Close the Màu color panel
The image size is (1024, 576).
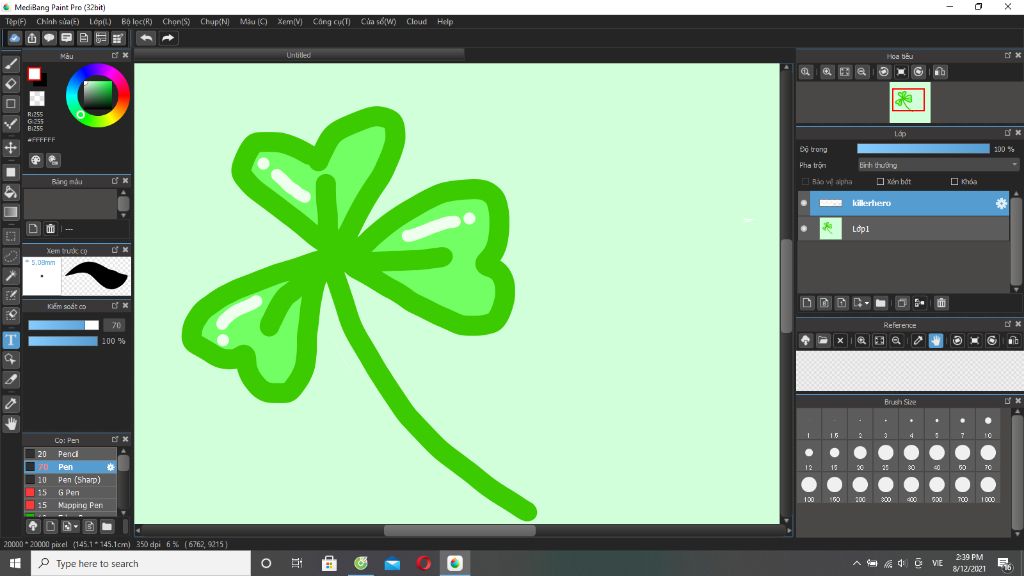coord(125,56)
